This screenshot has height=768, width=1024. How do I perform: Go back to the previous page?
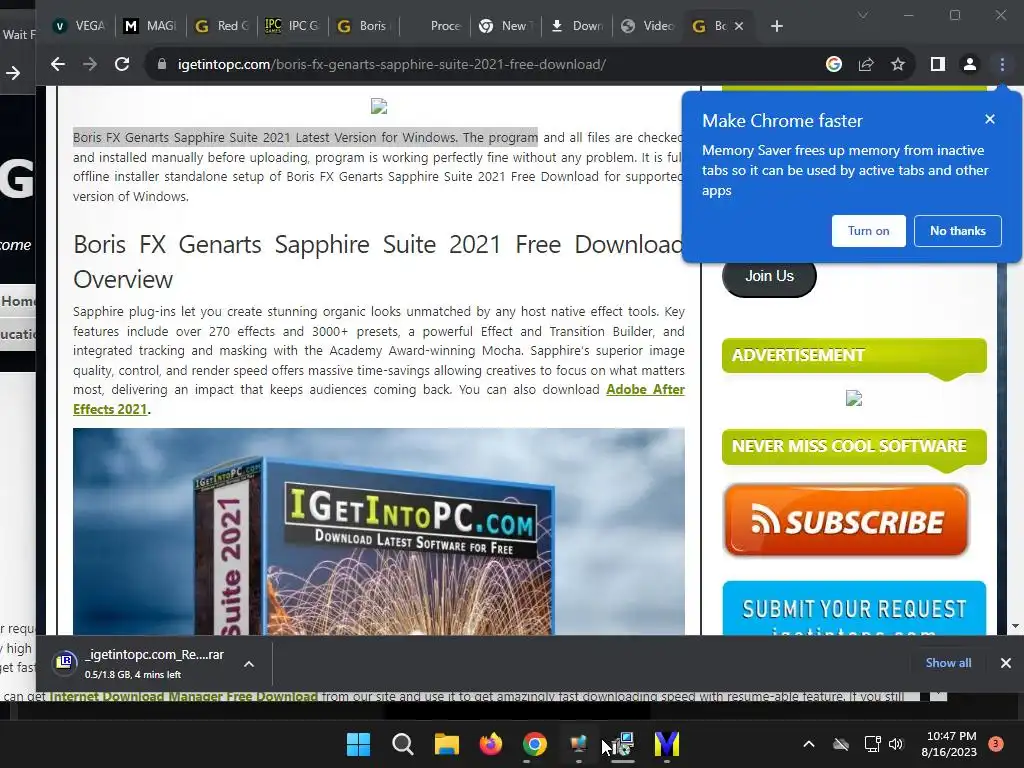coord(58,64)
